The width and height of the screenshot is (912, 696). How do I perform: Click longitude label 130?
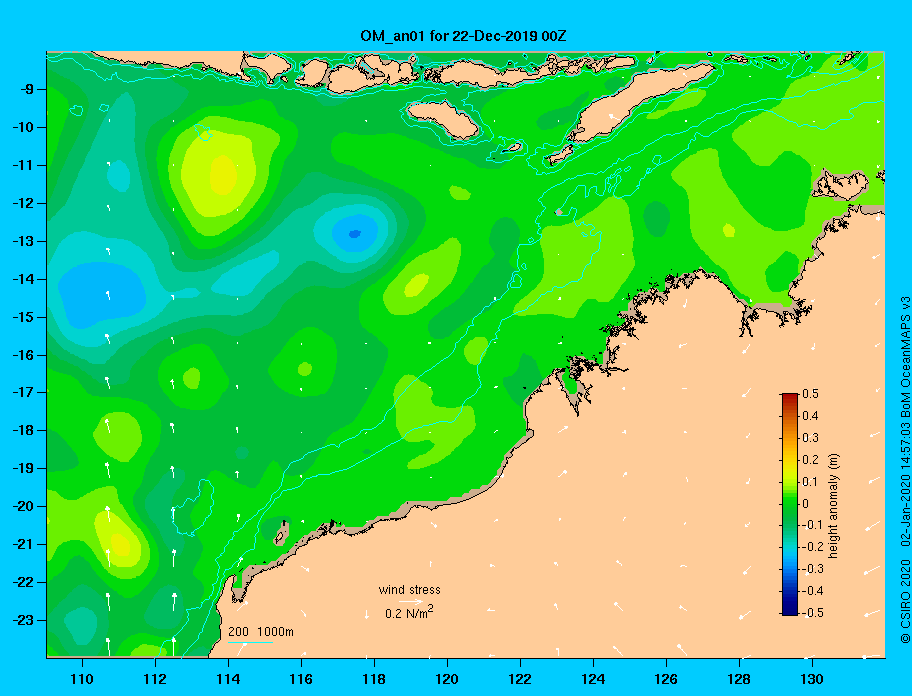click(x=812, y=679)
